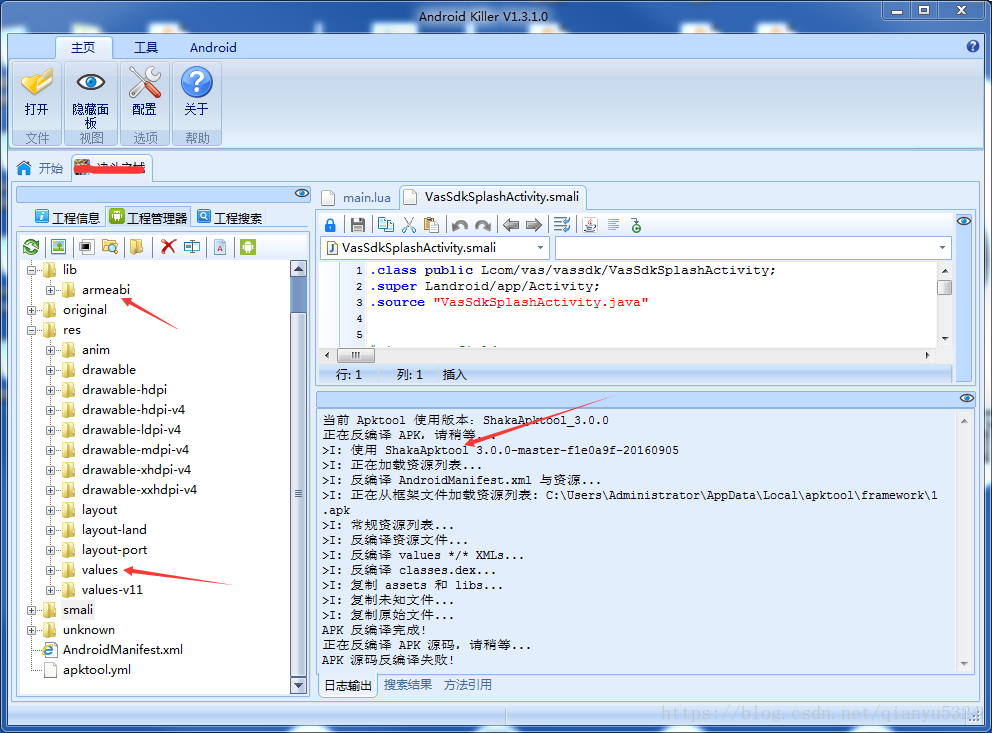The image size is (992, 733).
Task: Select the layout-land folder
Action: pyautogui.click(x=114, y=530)
